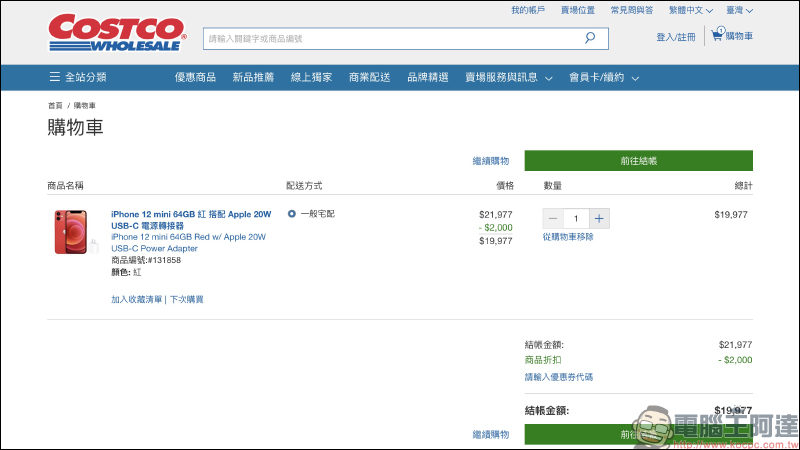Expand 賣場服務與訊息 menu

pos(509,78)
